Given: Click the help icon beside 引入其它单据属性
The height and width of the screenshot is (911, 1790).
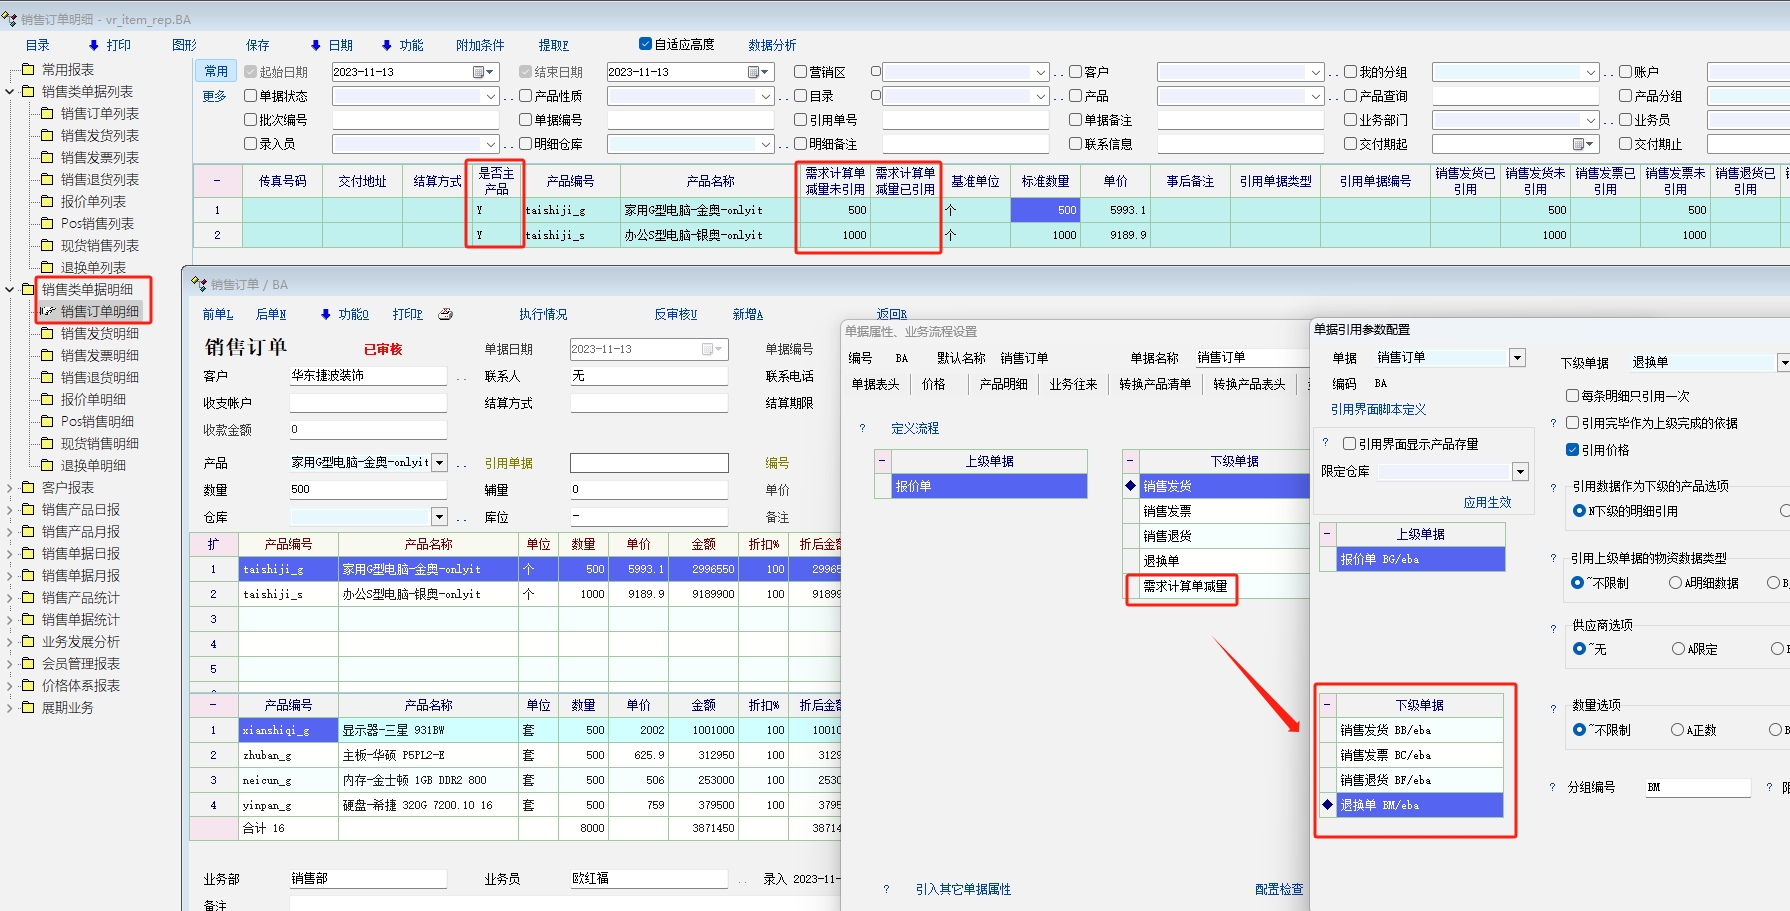Looking at the screenshot, I should pyautogui.click(x=886, y=889).
